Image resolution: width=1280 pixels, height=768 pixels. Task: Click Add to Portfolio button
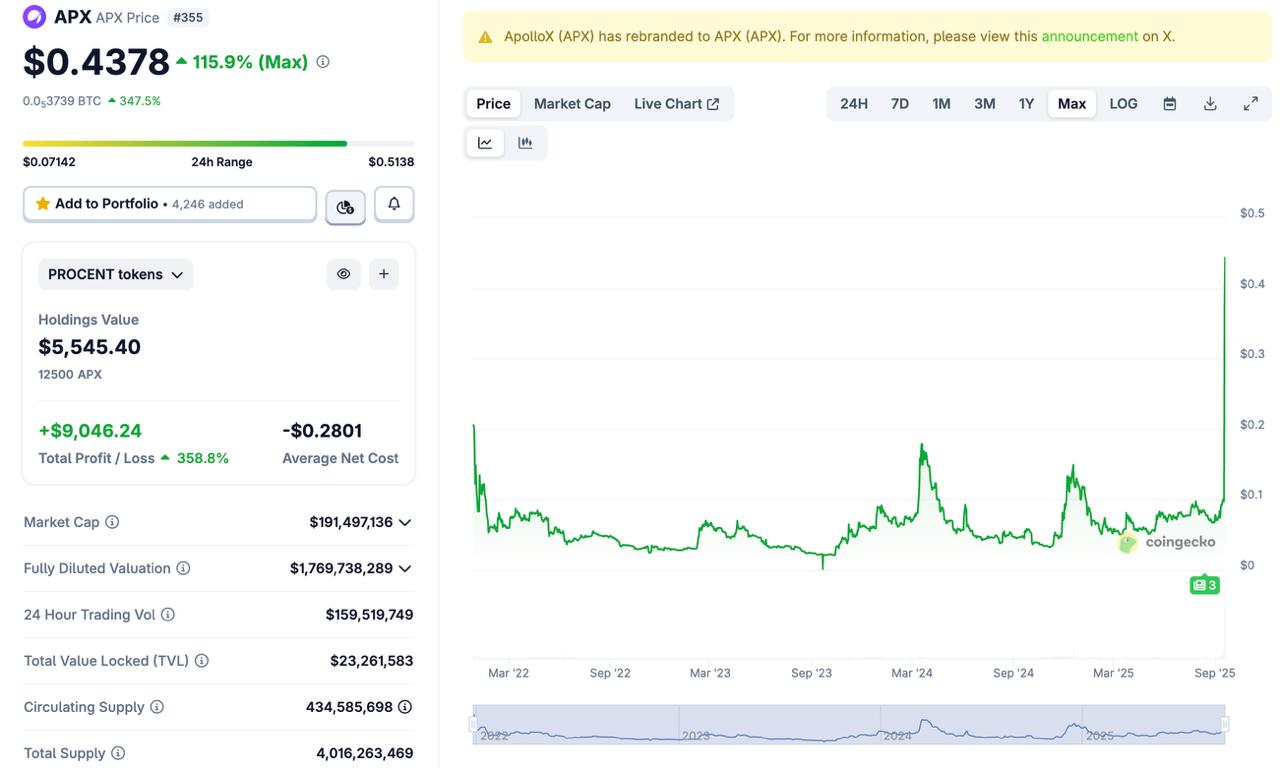[x=170, y=204]
